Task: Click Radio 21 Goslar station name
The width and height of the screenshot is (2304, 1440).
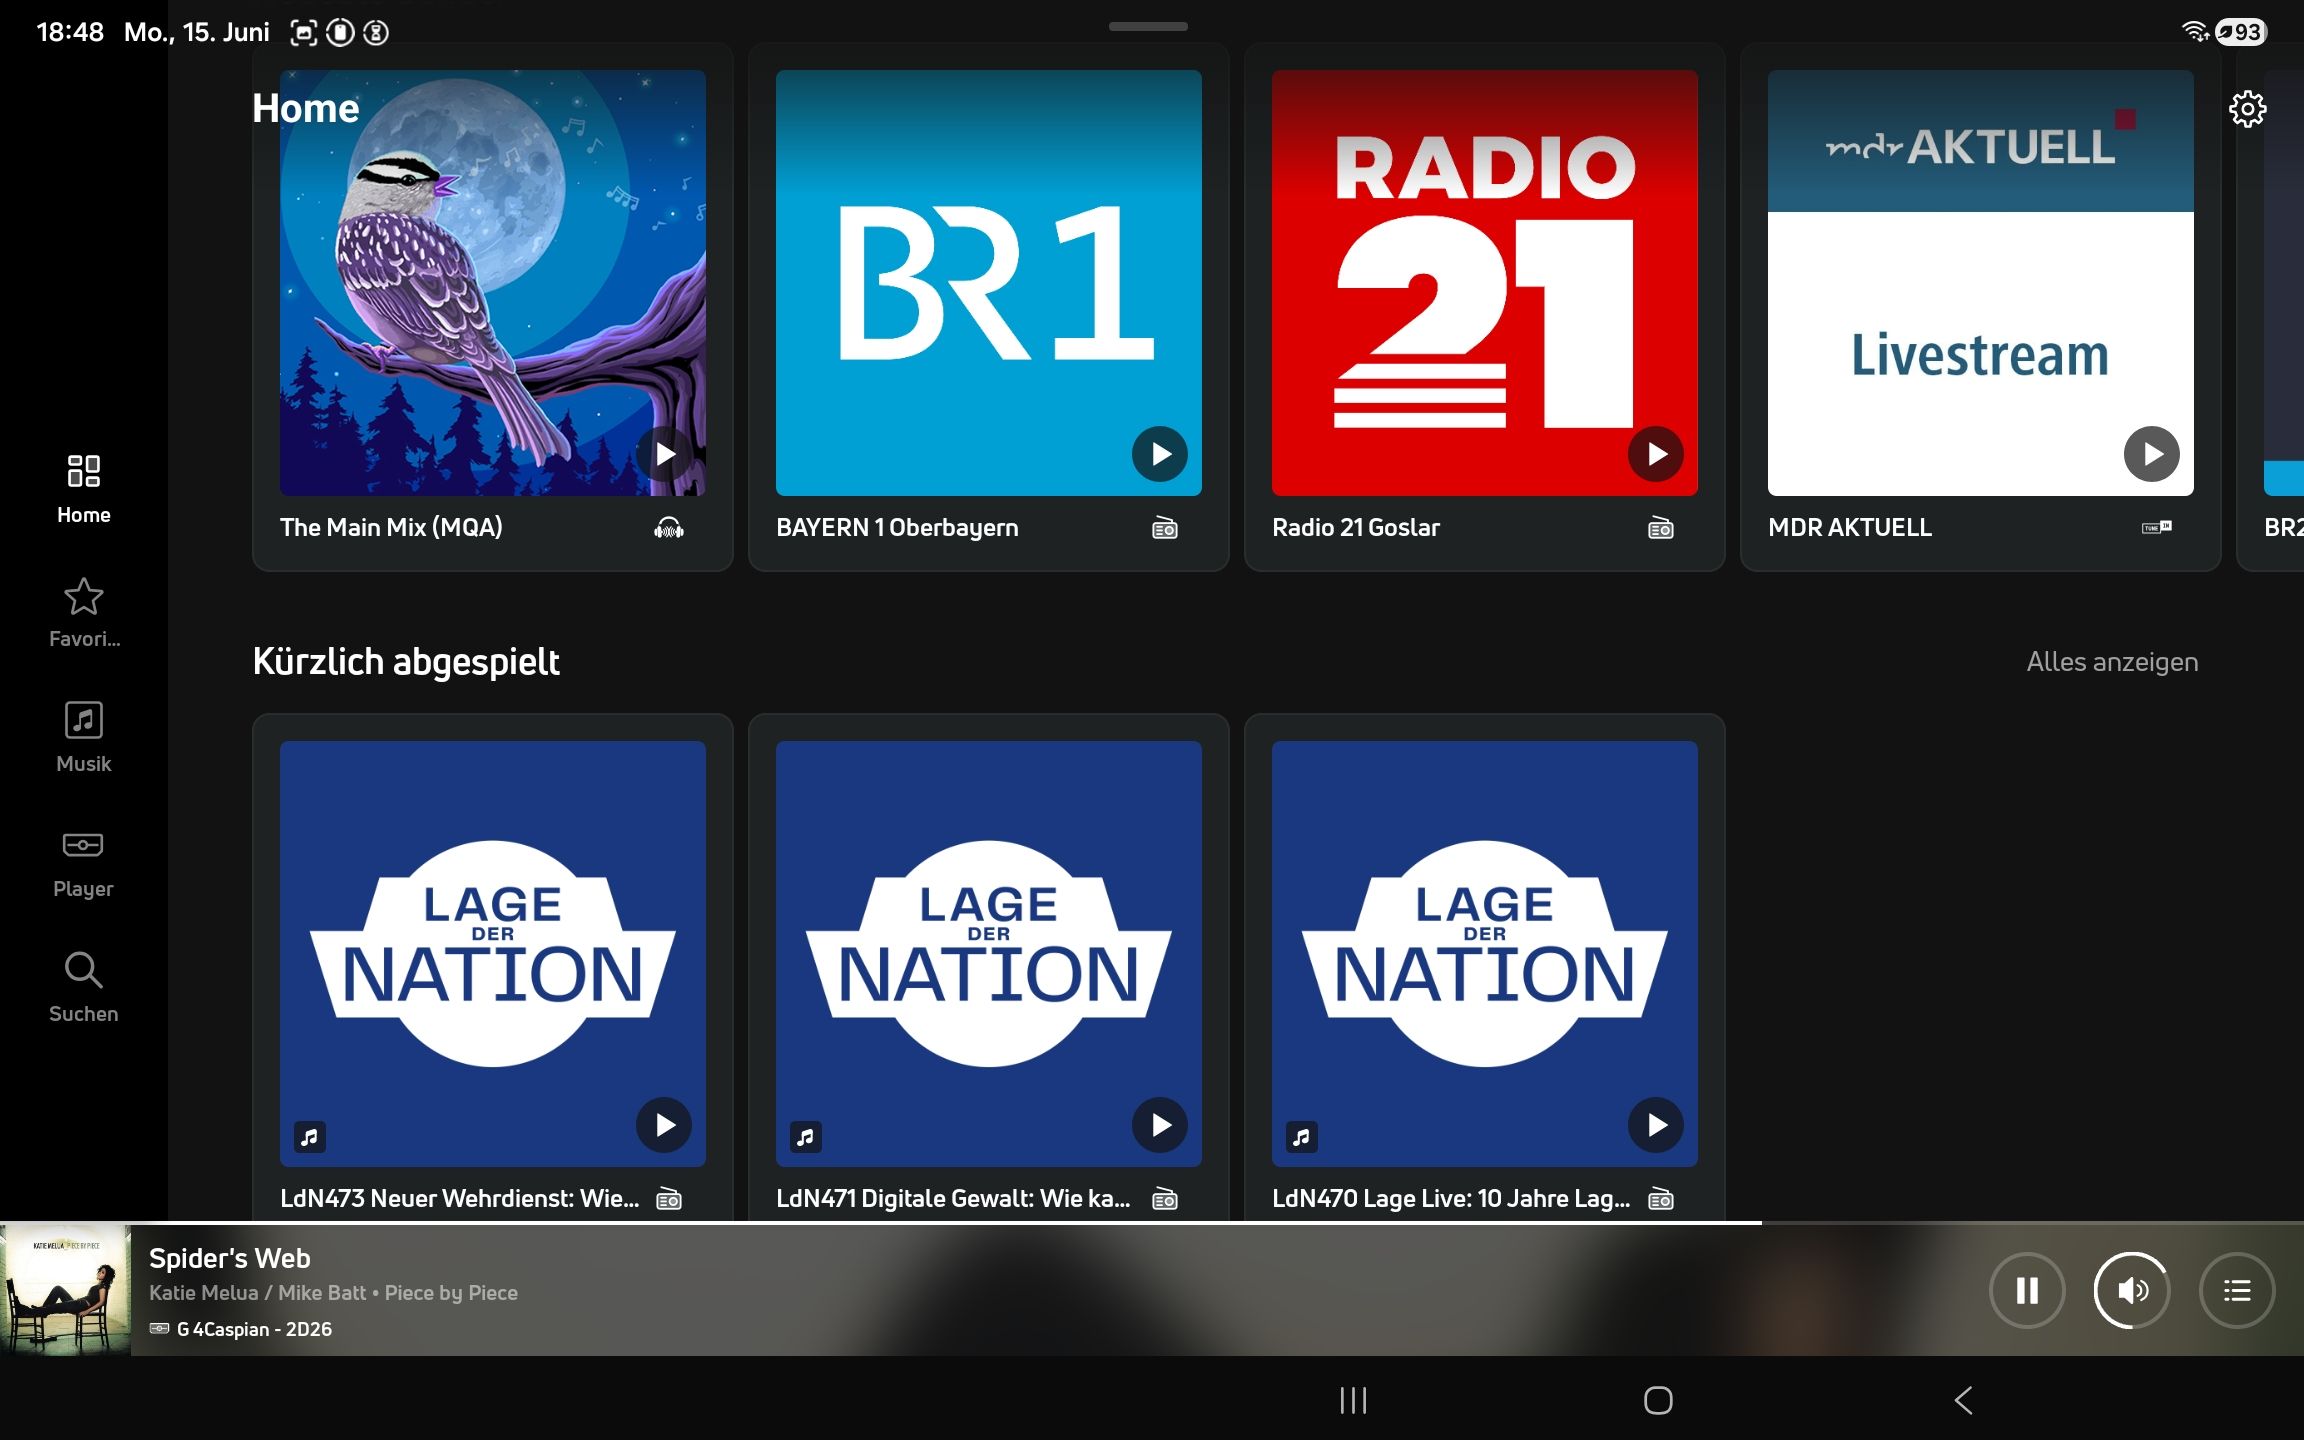Action: [1356, 527]
